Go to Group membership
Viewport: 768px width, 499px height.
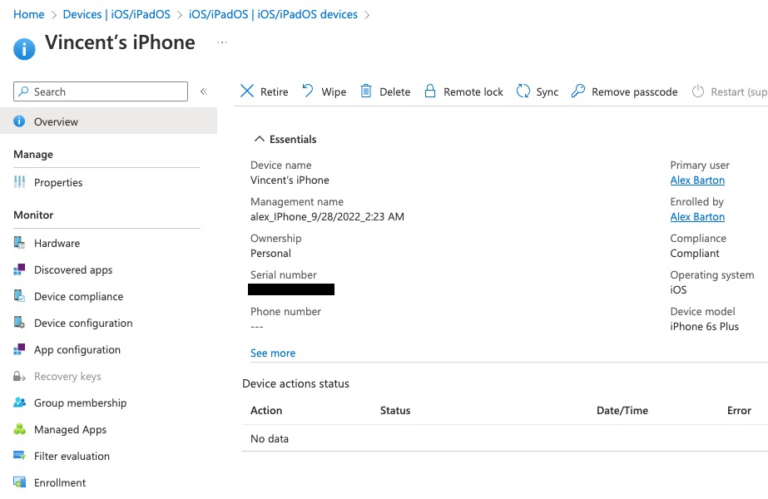(80, 403)
